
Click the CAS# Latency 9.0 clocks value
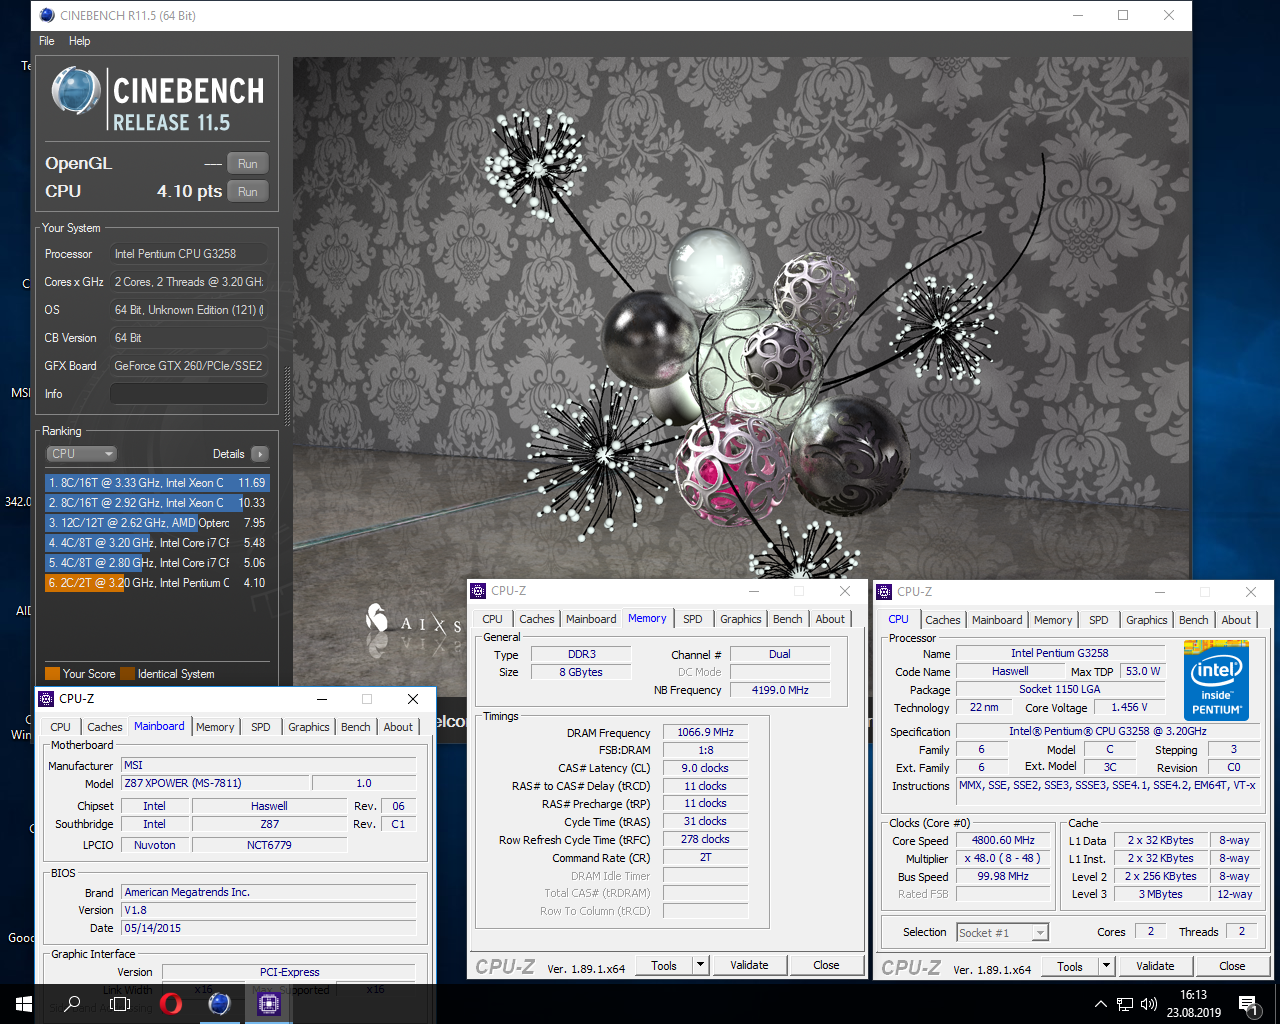click(x=705, y=769)
